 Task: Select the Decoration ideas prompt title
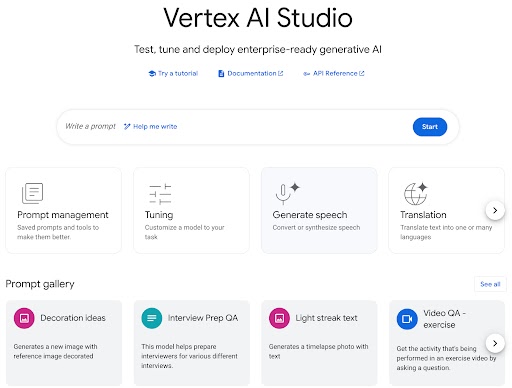(x=73, y=318)
